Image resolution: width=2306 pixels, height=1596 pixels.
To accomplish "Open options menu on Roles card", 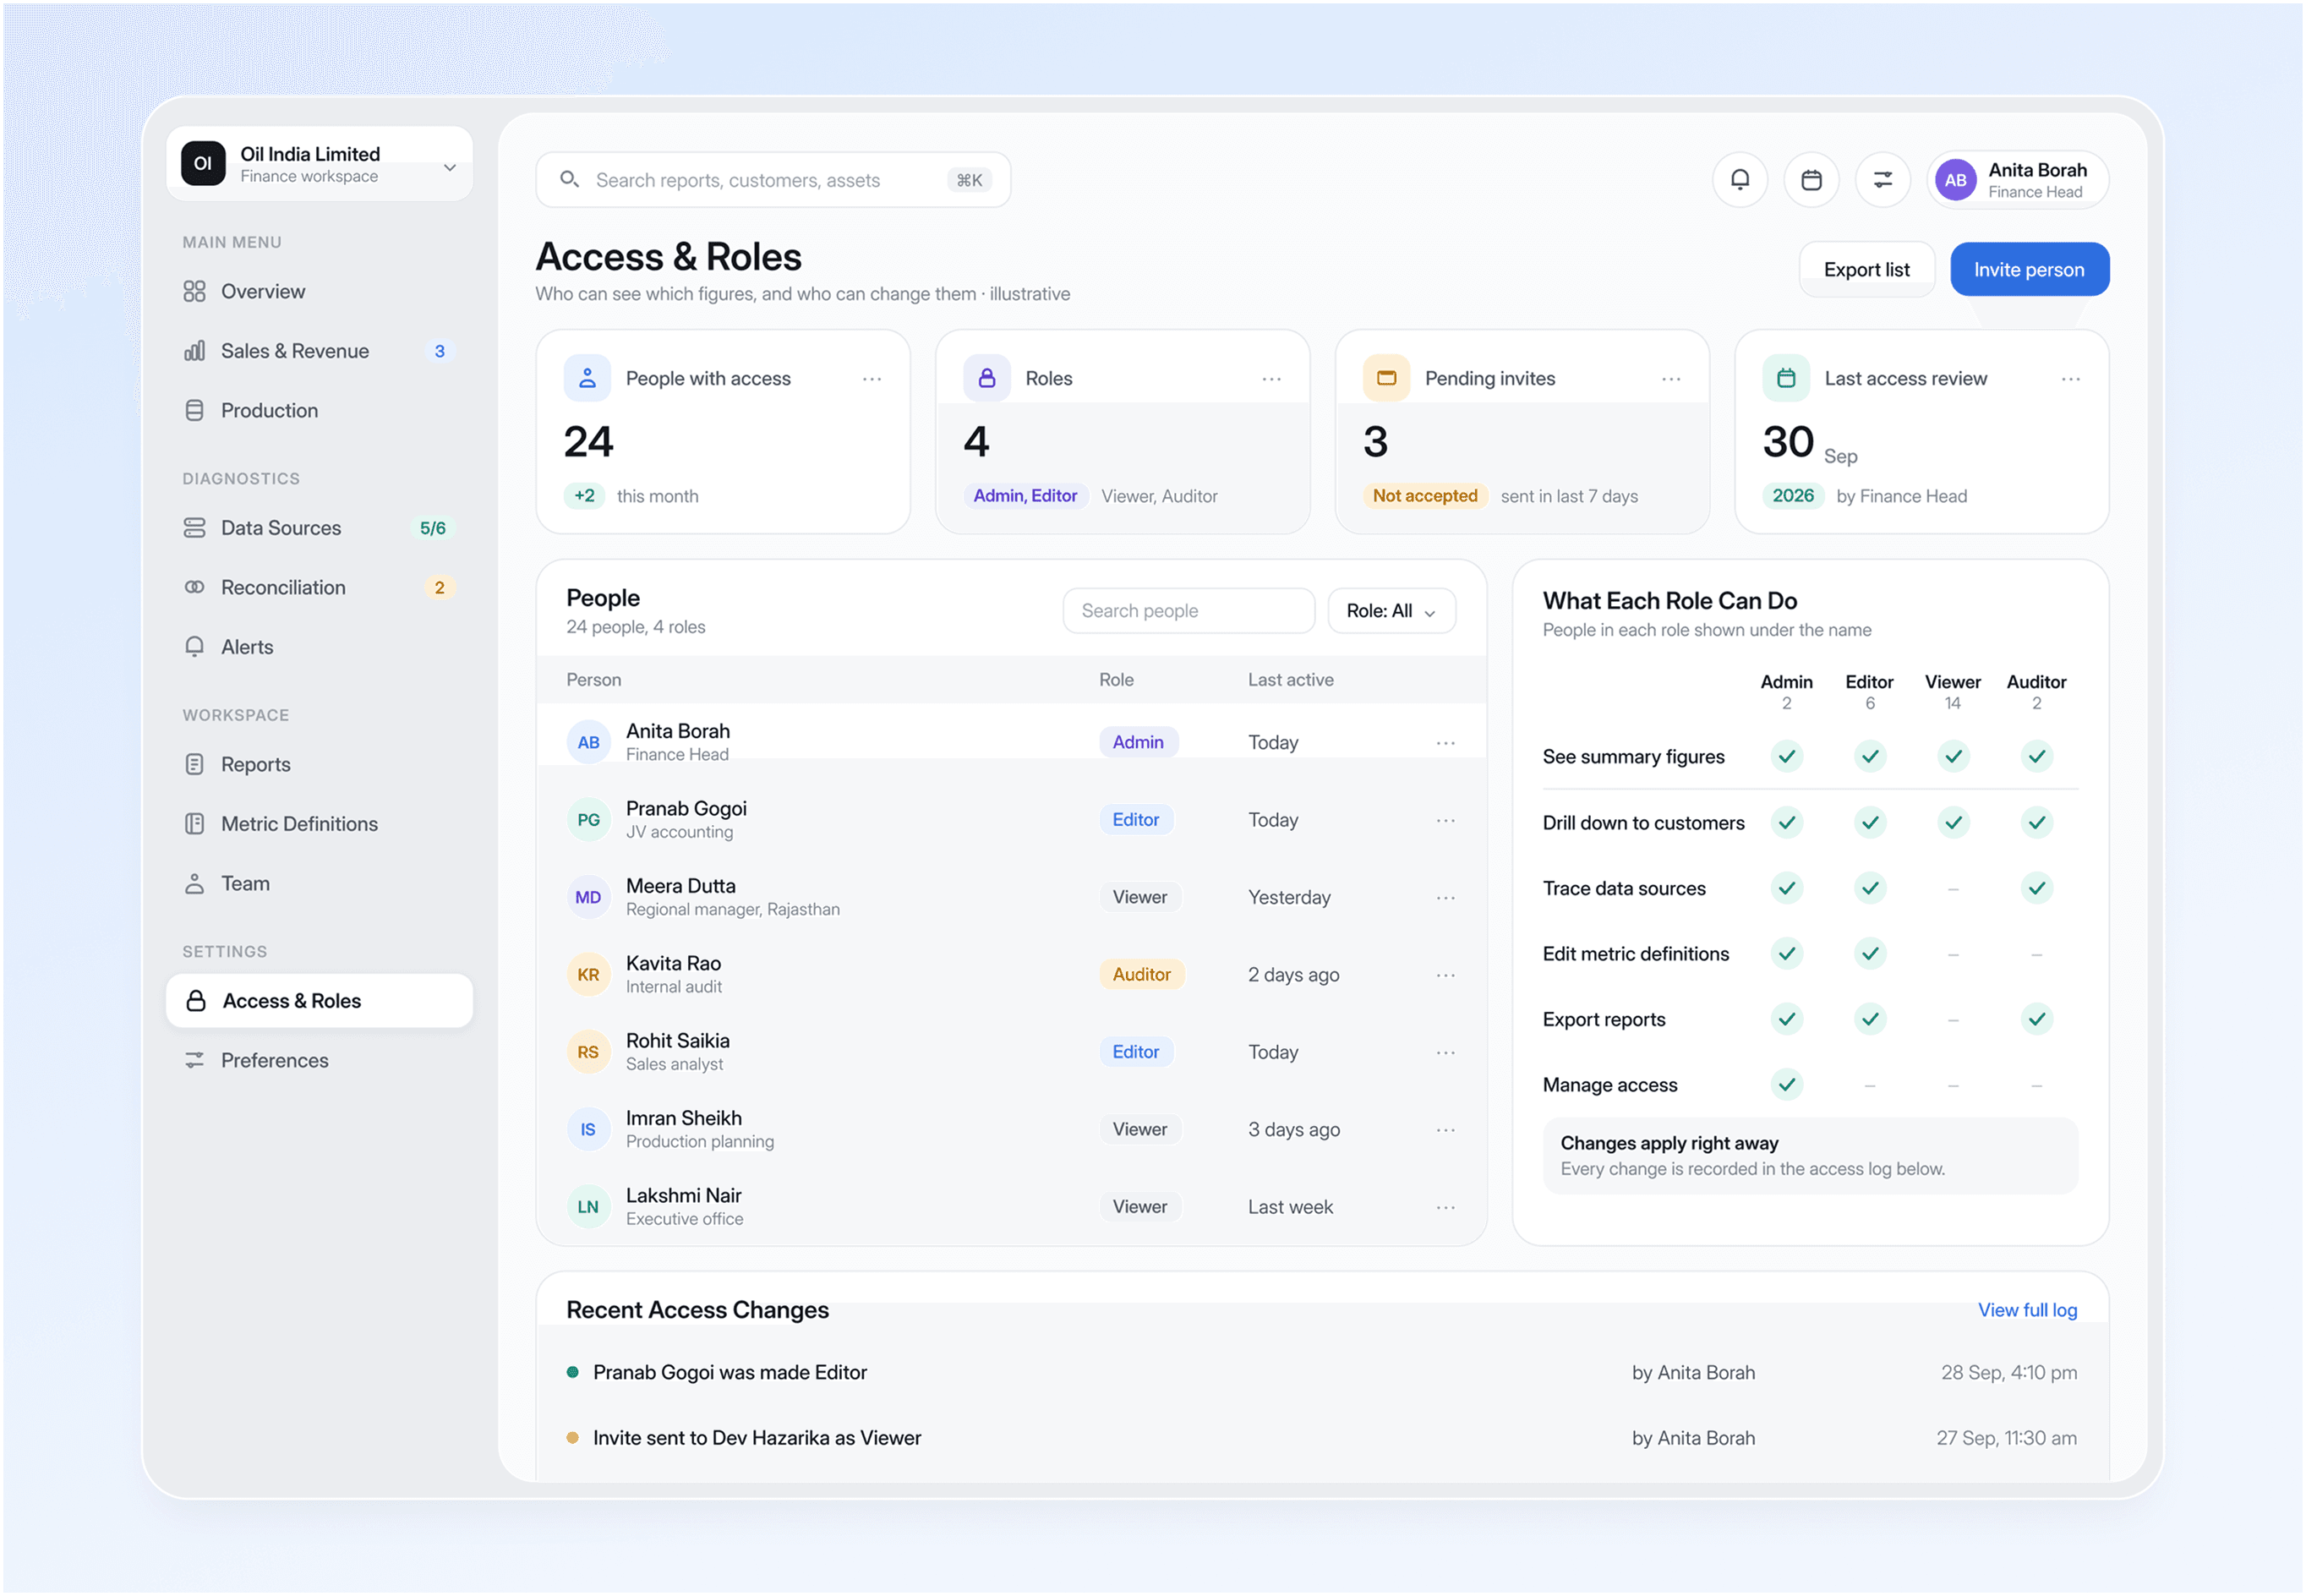I will tap(1271, 379).
